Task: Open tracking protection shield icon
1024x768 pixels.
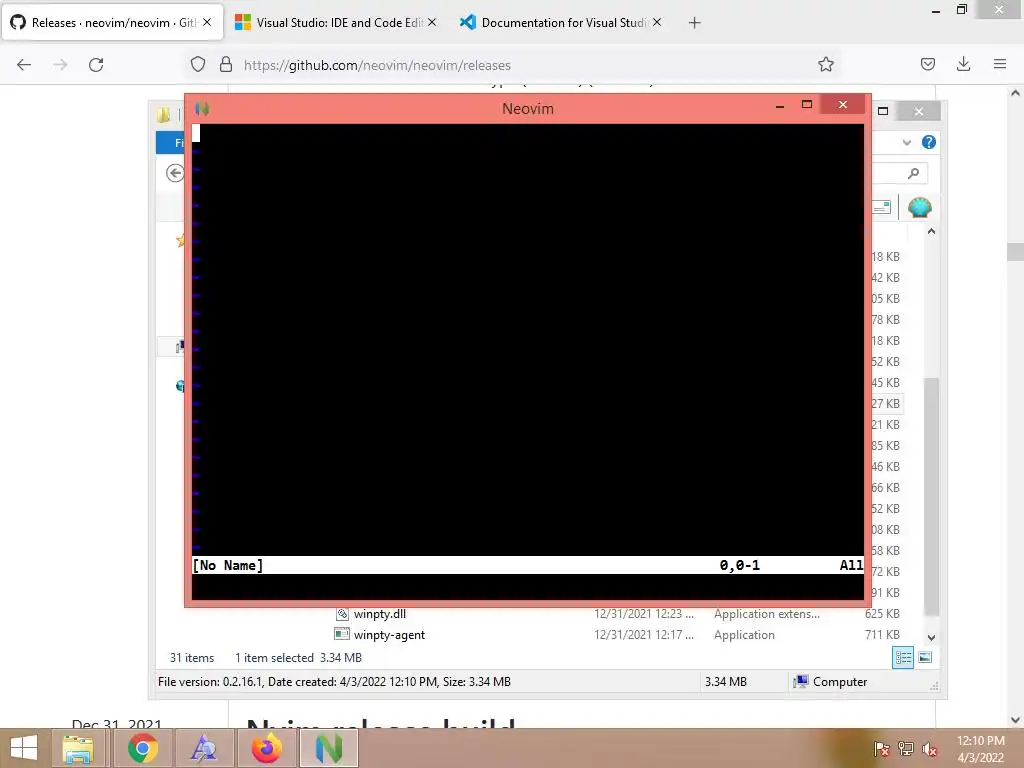Action: coord(198,64)
